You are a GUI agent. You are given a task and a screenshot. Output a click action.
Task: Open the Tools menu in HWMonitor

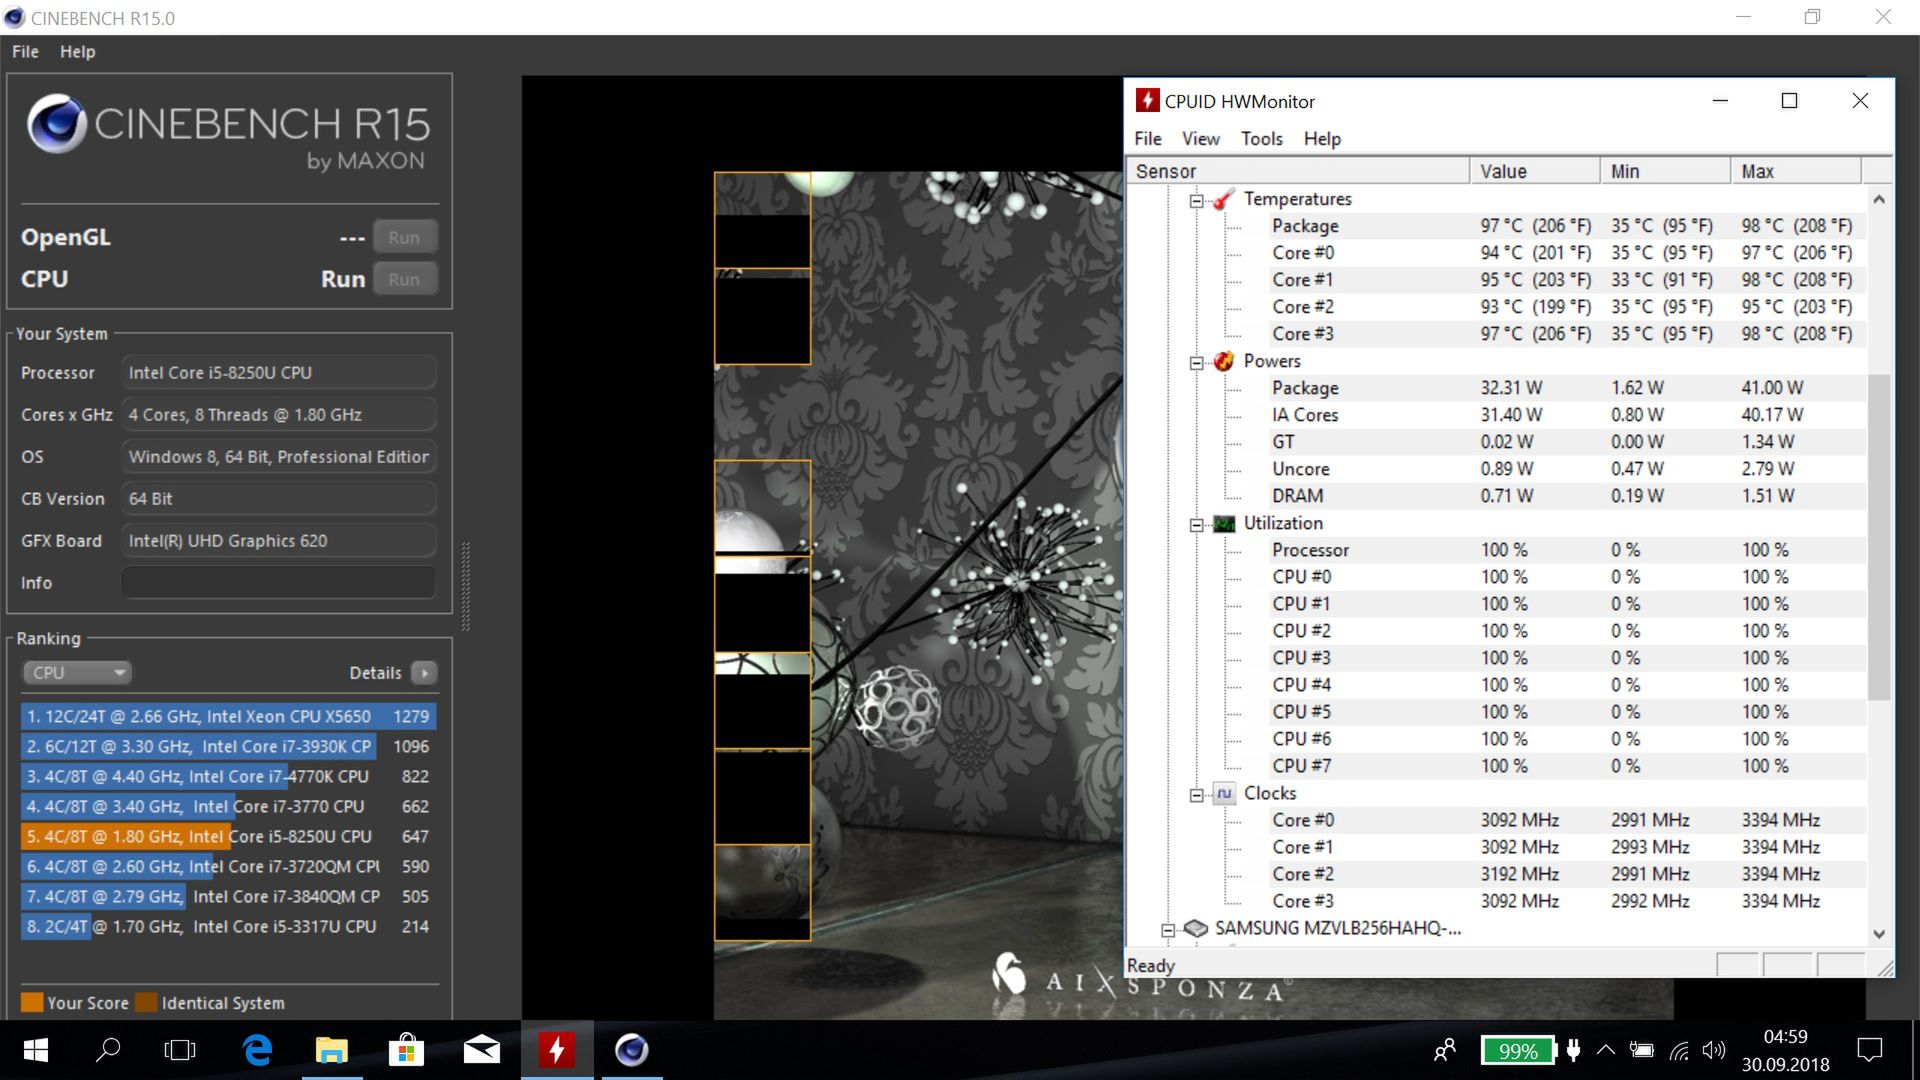(1261, 139)
